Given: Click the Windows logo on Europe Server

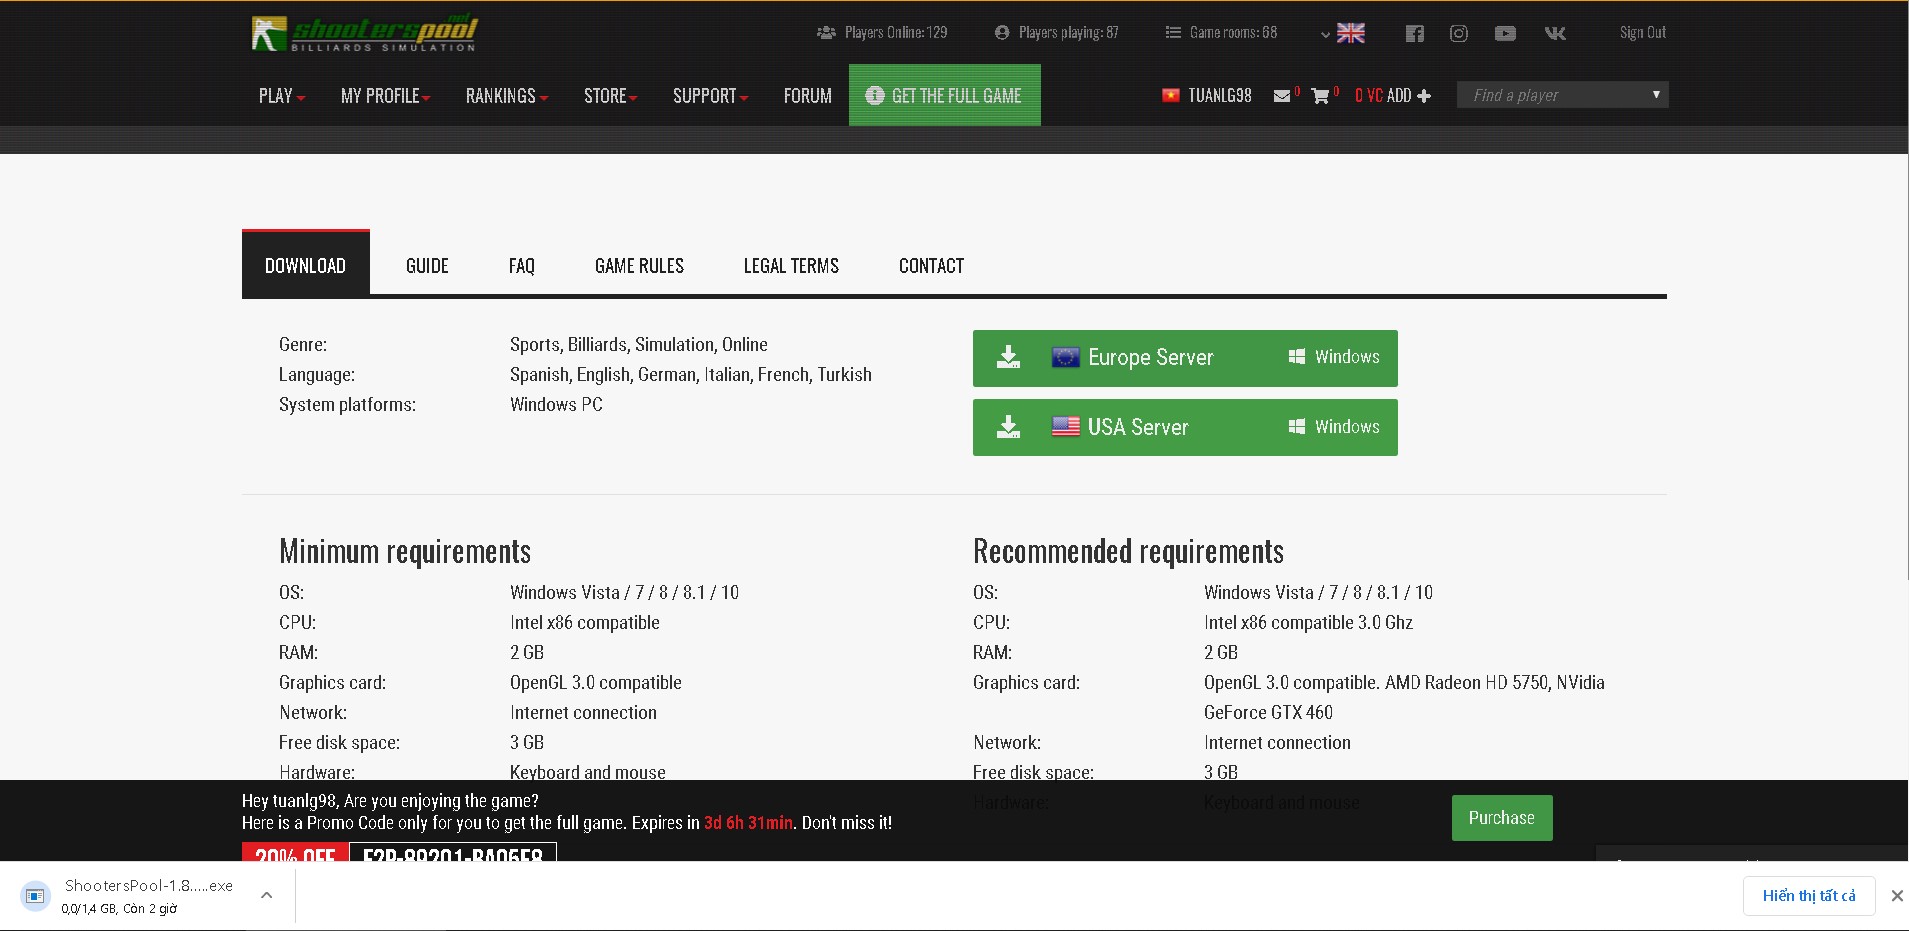Looking at the screenshot, I should coord(1297,357).
